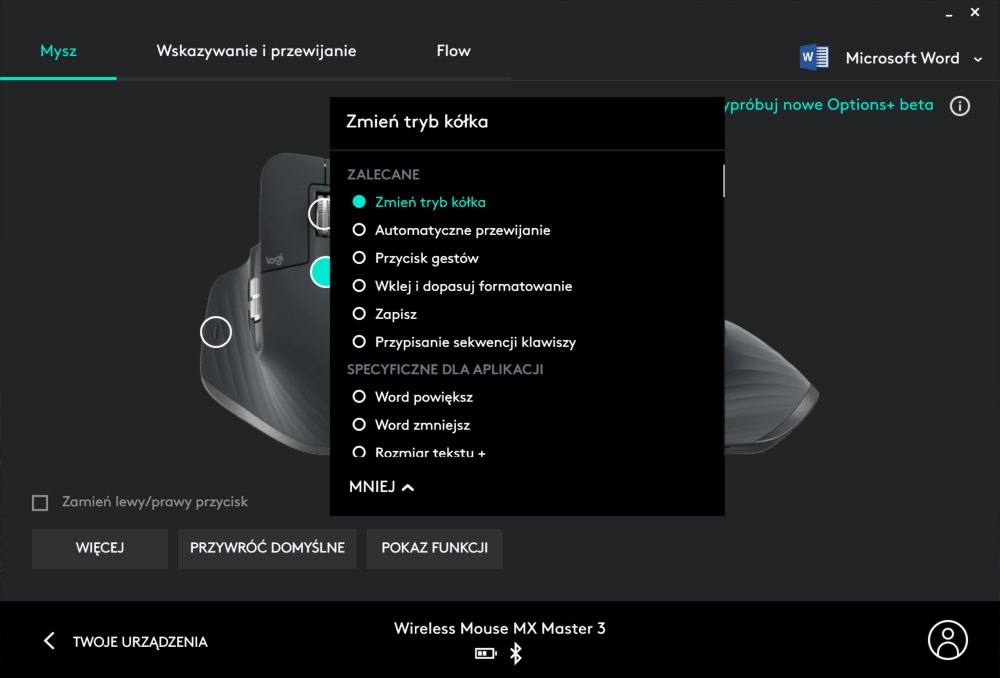Click the battery status icon
Image resolution: width=1000 pixels, height=678 pixels.
pos(485,654)
